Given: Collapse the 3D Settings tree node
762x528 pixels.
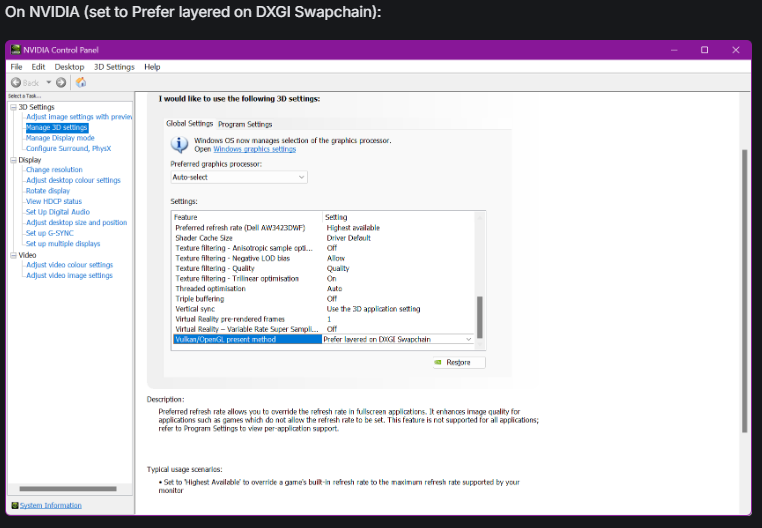Looking at the screenshot, I should click(14, 107).
